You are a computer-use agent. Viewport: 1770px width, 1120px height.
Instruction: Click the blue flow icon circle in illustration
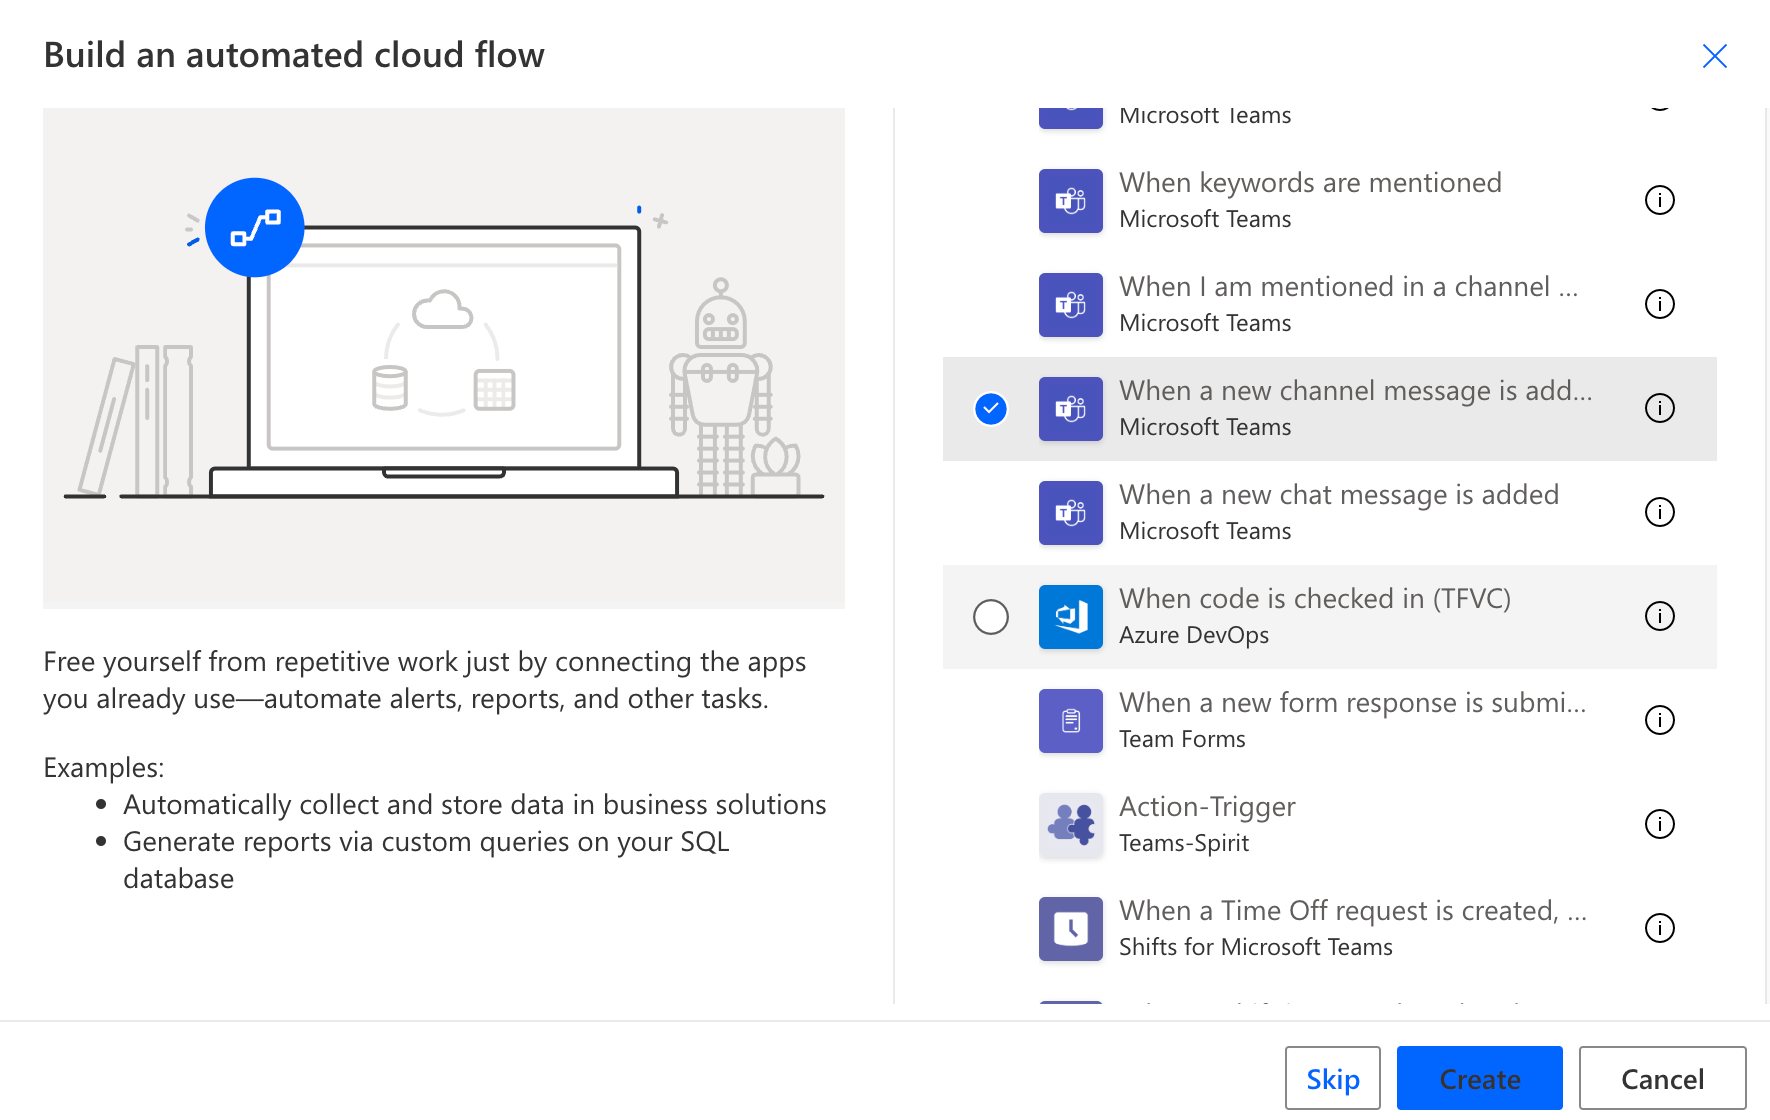pyautogui.click(x=254, y=228)
